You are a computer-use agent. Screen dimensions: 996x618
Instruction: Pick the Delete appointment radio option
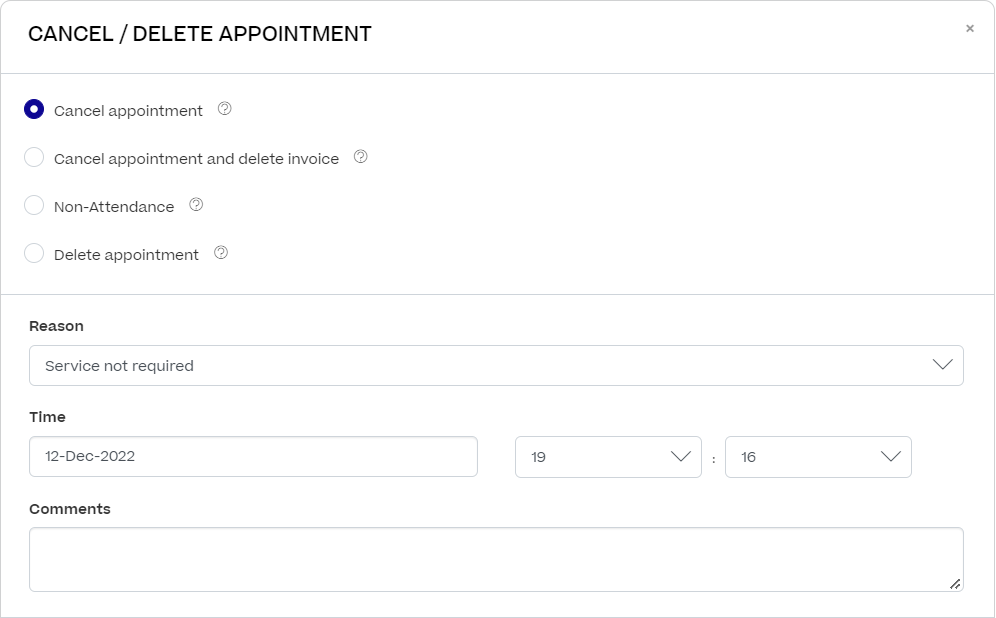[x=34, y=254]
